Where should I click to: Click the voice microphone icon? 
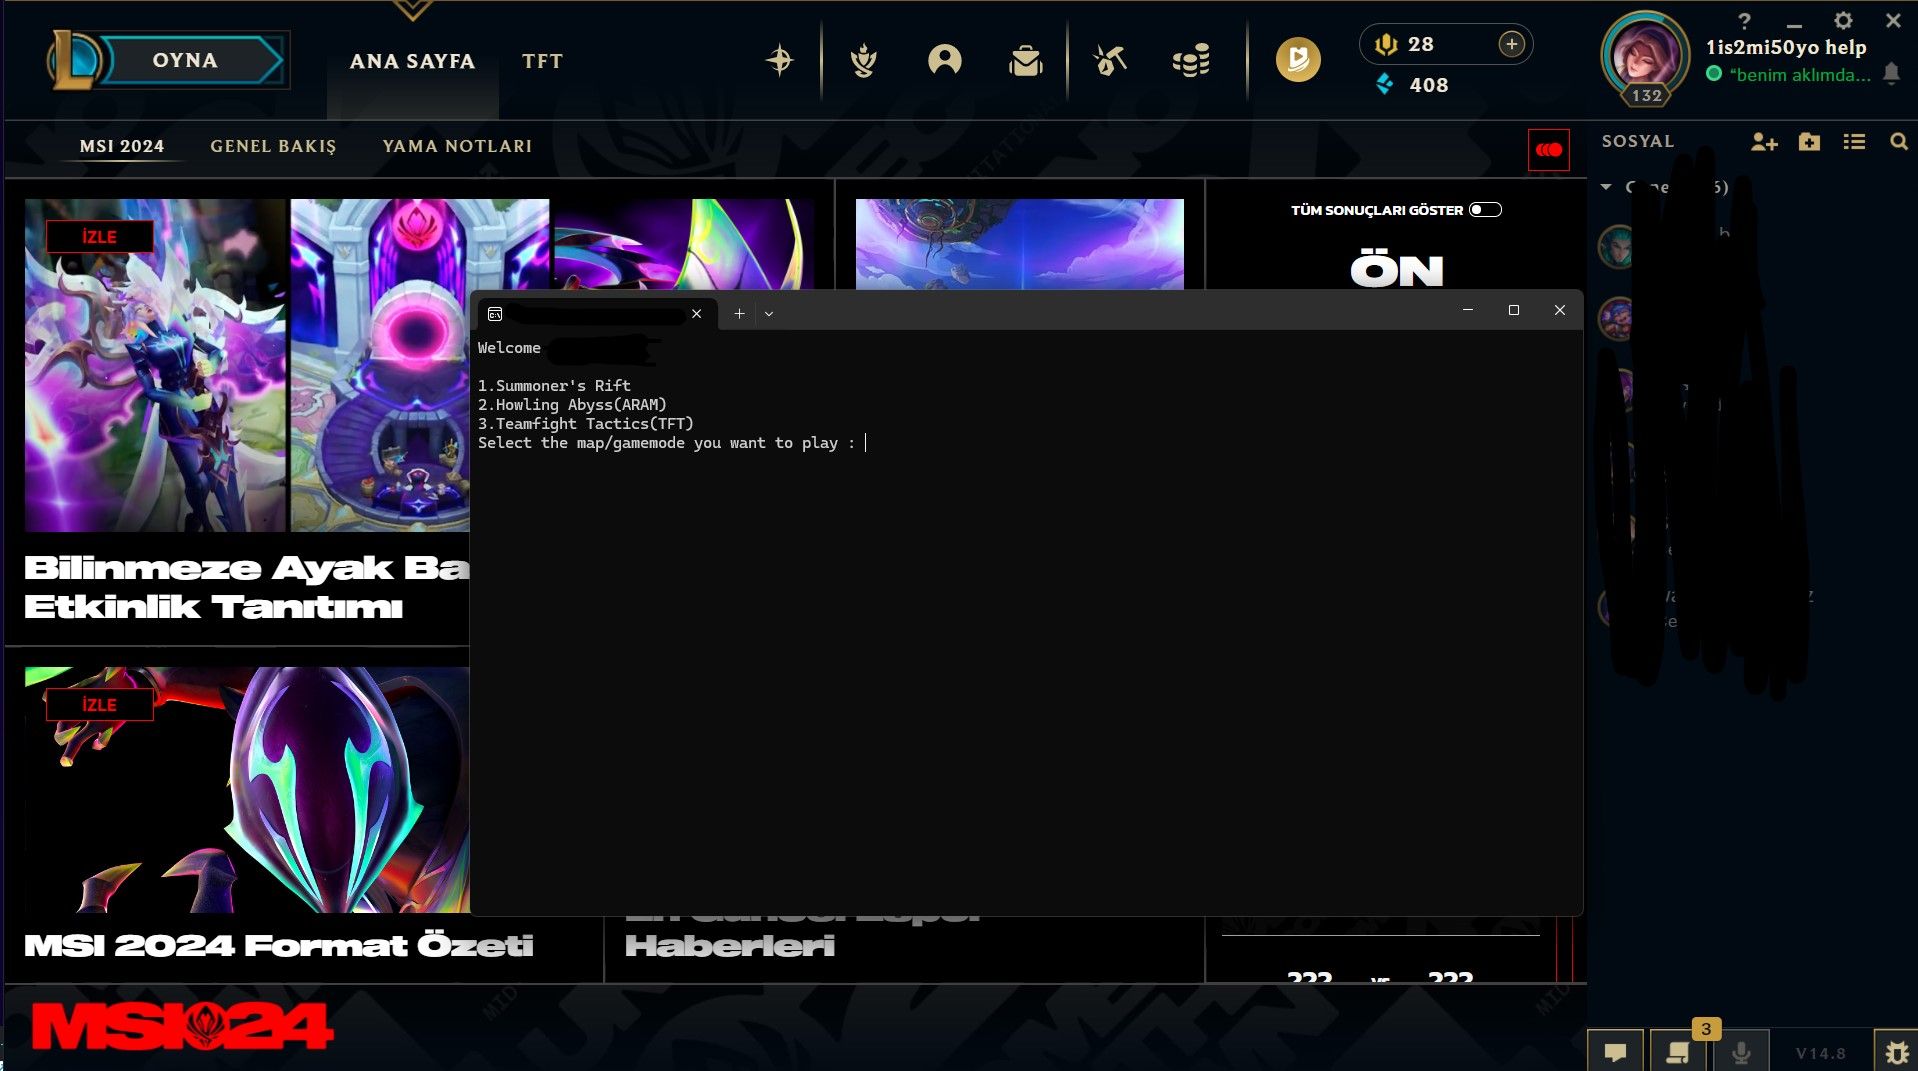pos(1741,1052)
